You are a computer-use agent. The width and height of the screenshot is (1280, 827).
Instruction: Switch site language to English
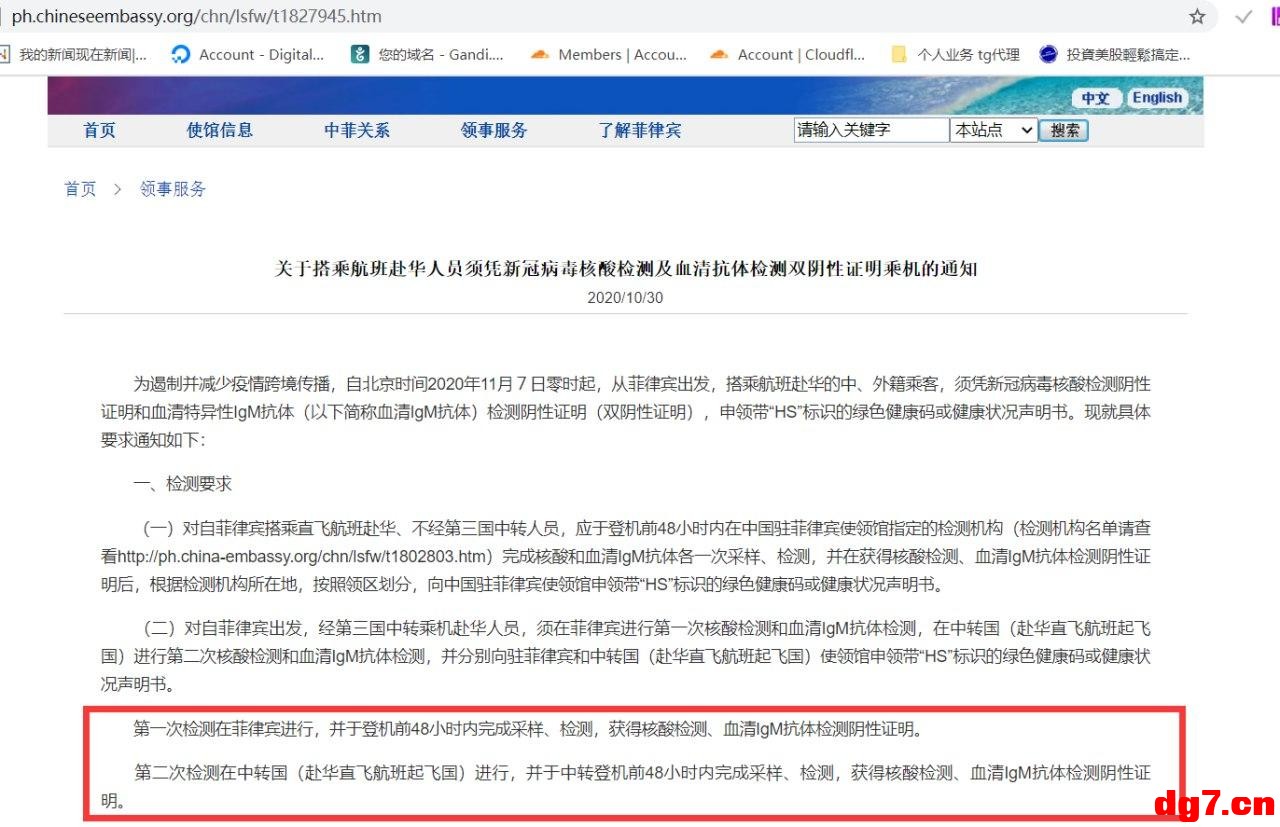click(x=1157, y=97)
